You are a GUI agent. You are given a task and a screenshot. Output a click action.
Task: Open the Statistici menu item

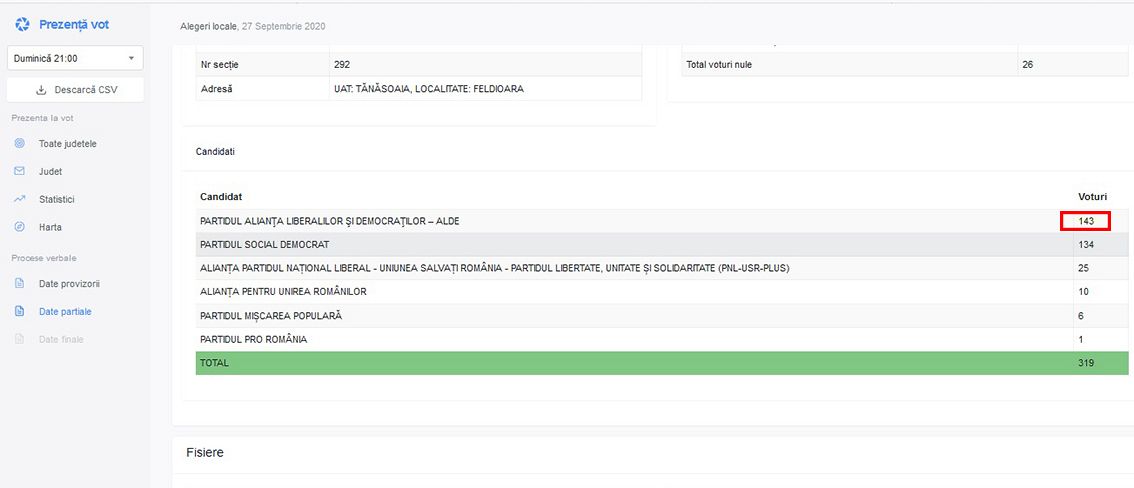click(x=56, y=200)
